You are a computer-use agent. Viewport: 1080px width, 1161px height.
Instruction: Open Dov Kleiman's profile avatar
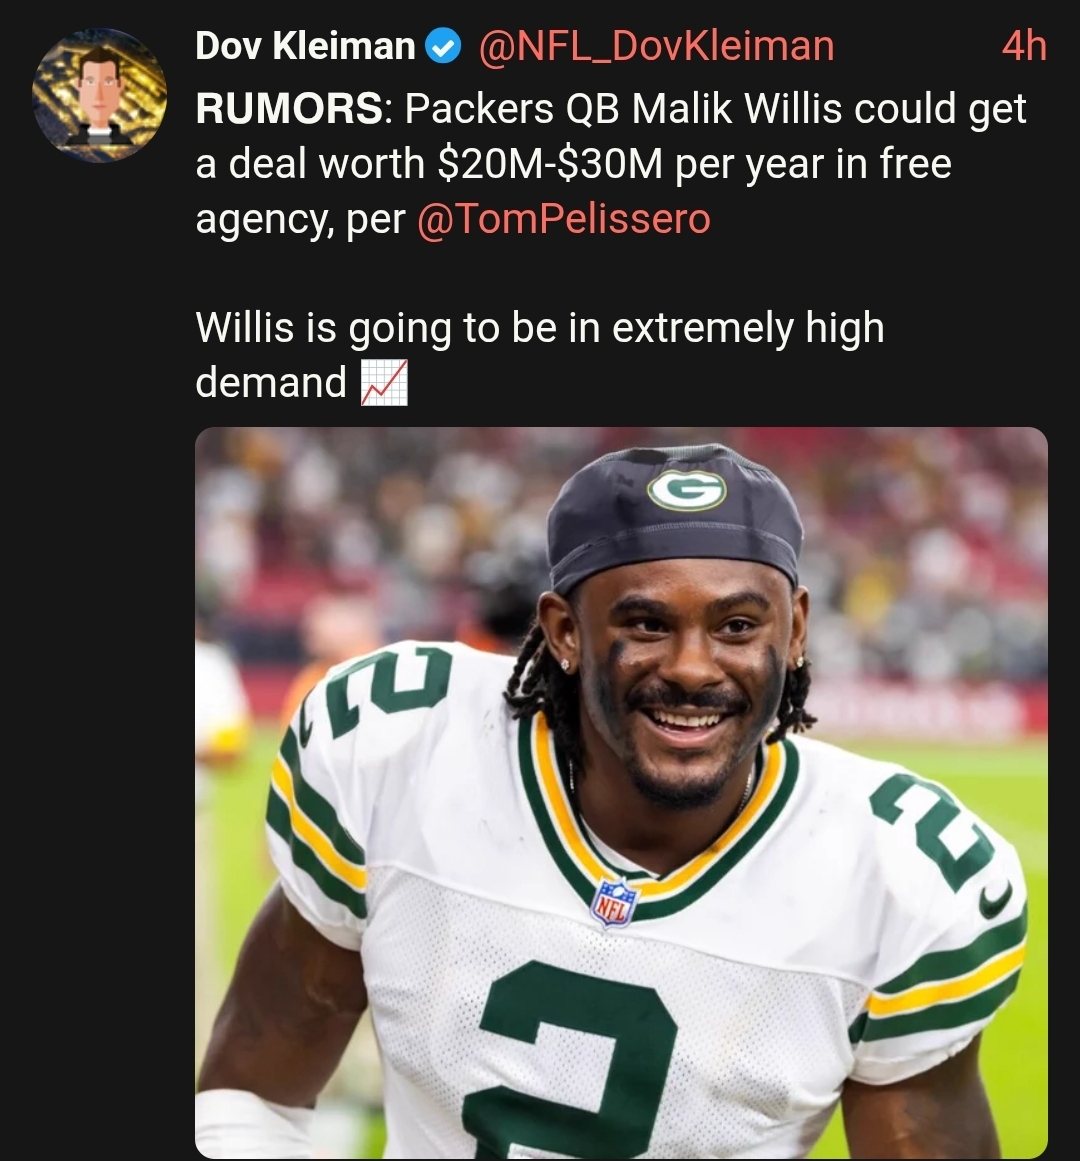pos(99,95)
